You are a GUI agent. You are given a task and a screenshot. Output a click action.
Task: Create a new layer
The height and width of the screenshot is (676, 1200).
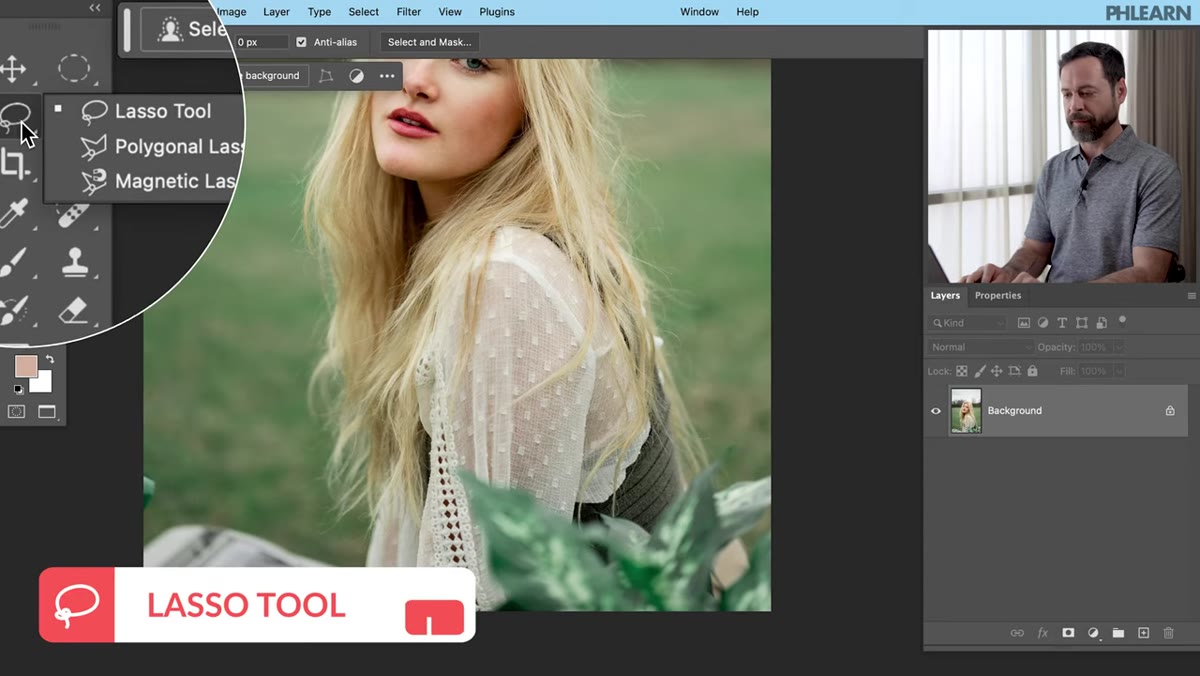pyautogui.click(x=1143, y=633)
